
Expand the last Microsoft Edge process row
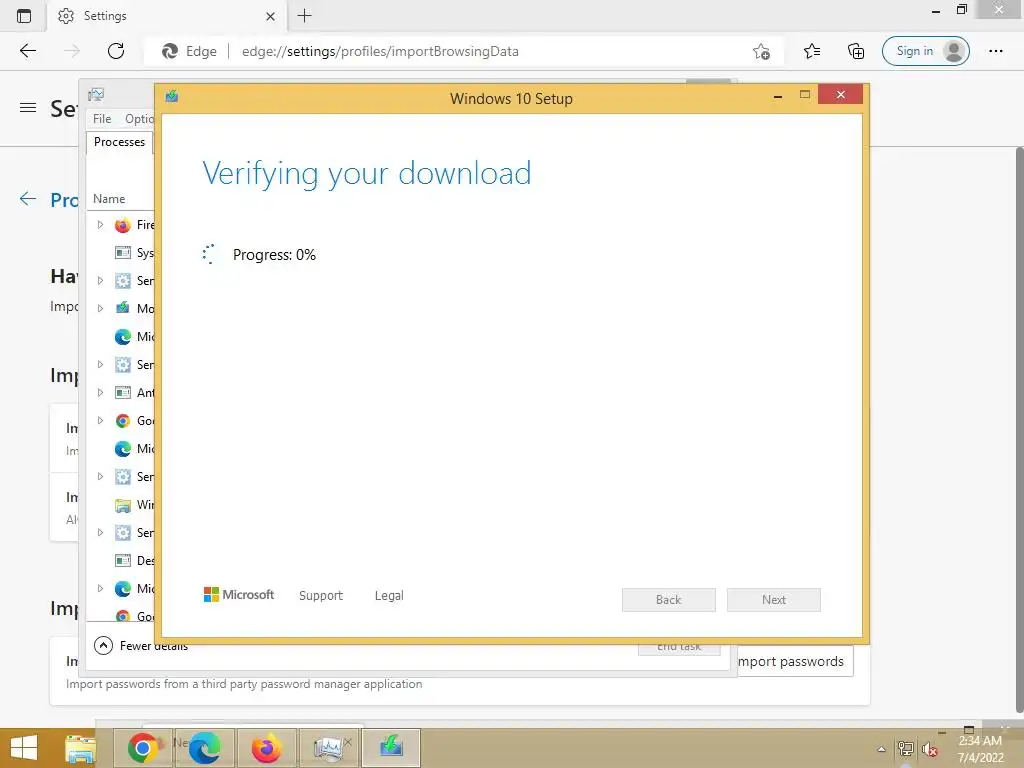click(101, 588)
